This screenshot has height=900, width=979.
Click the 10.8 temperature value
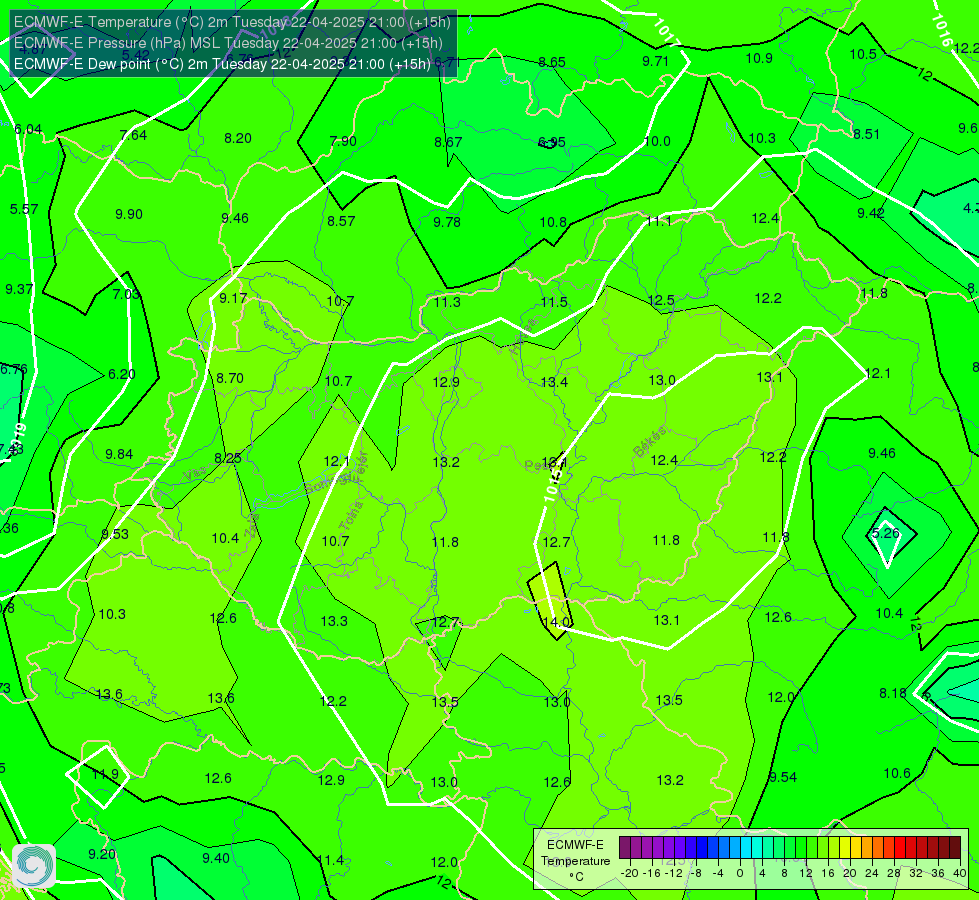[x=553, y=222]
